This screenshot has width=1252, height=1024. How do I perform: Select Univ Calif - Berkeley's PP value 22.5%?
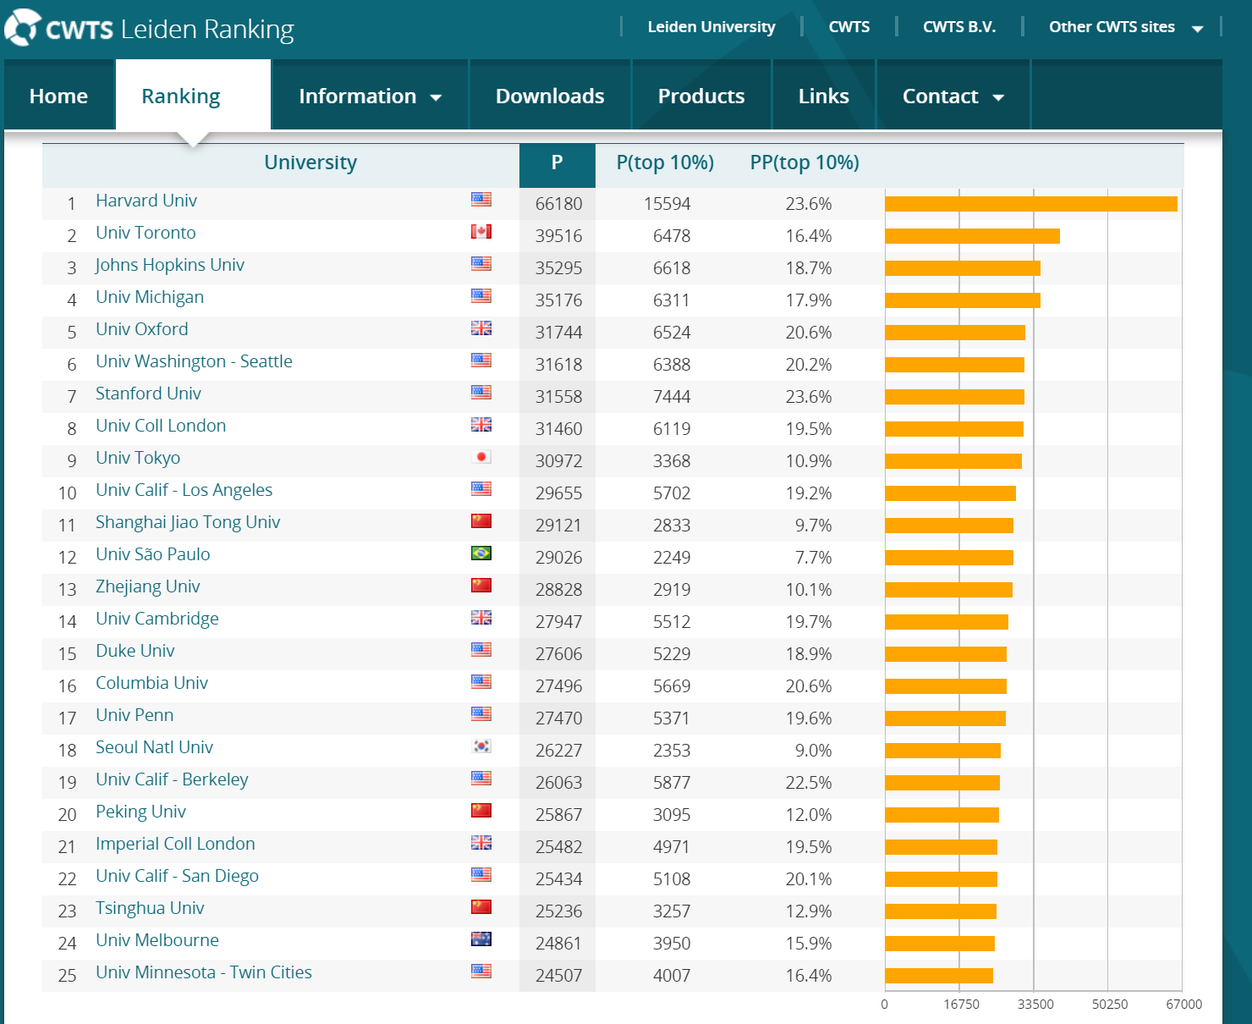coord(809,782)
